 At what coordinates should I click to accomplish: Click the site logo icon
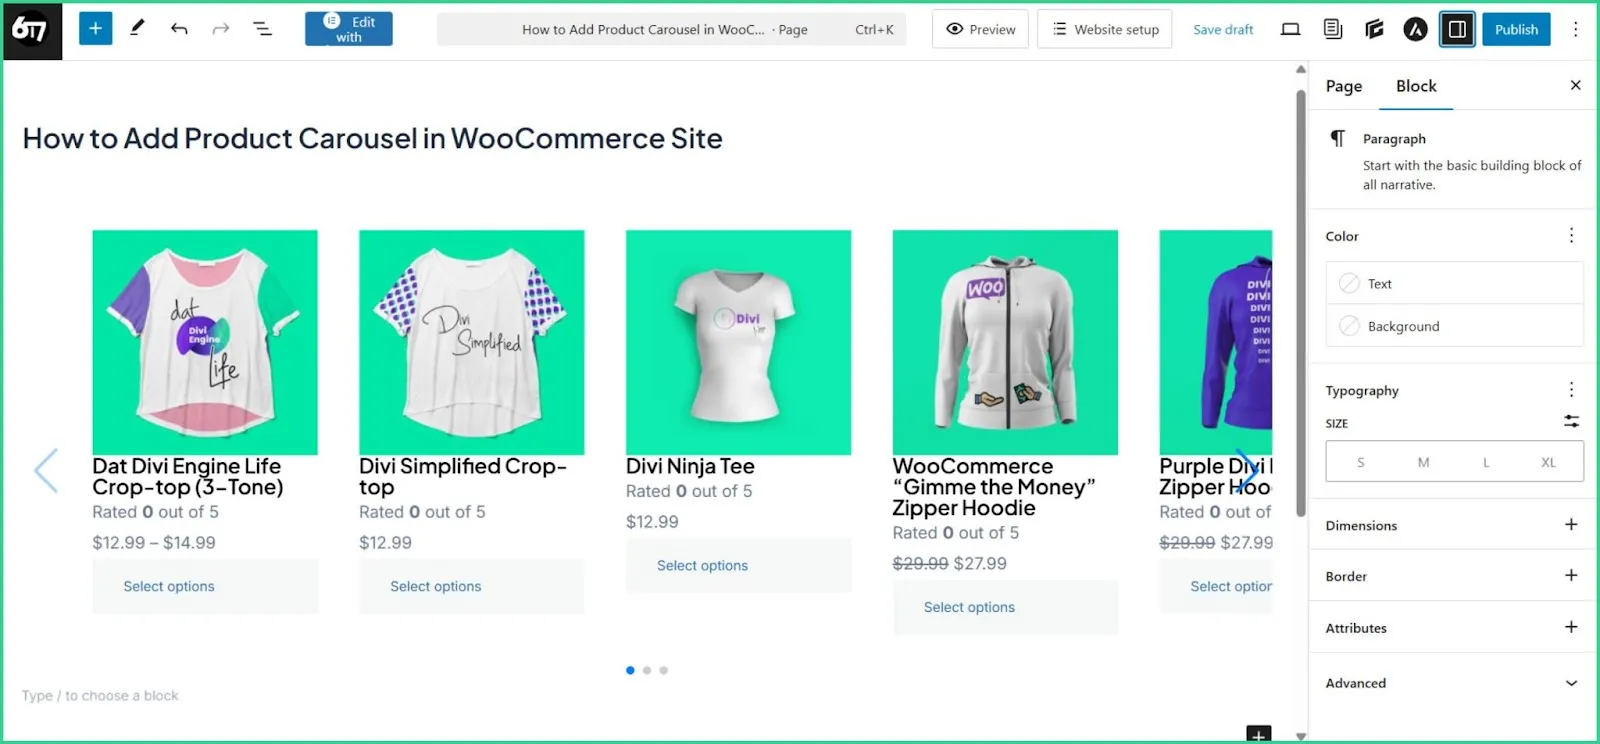click(x=32, y=30)
